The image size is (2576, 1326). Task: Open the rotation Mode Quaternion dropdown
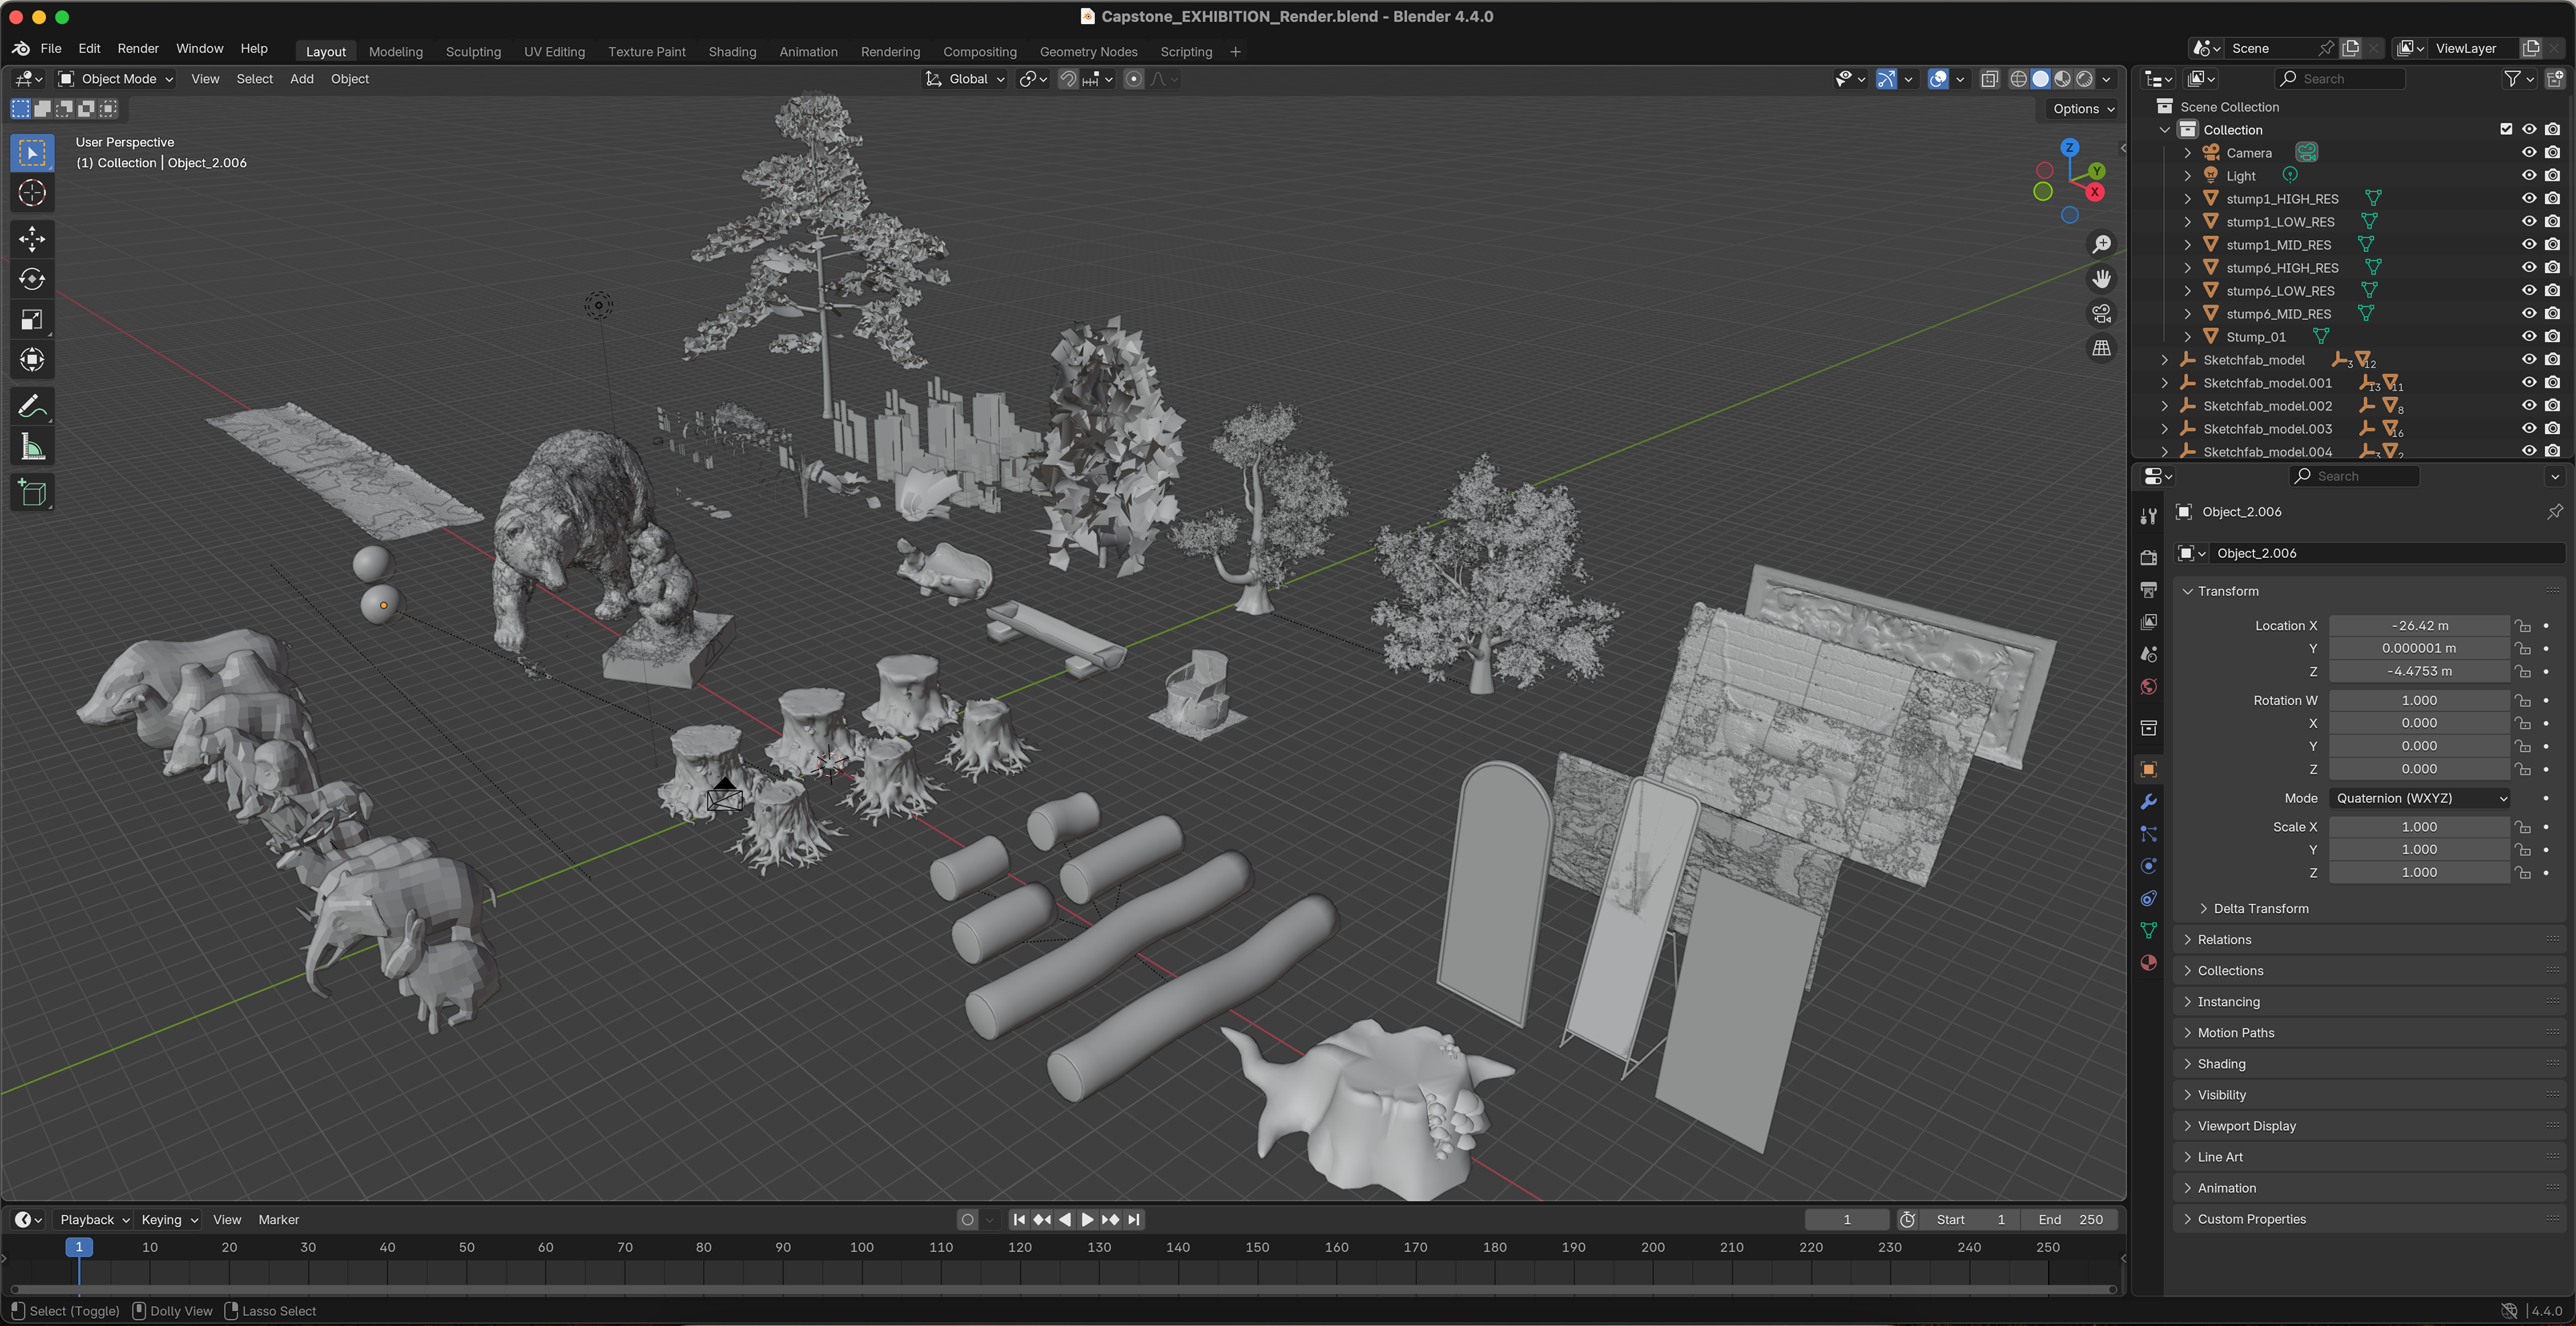[x=2419, y=798]
